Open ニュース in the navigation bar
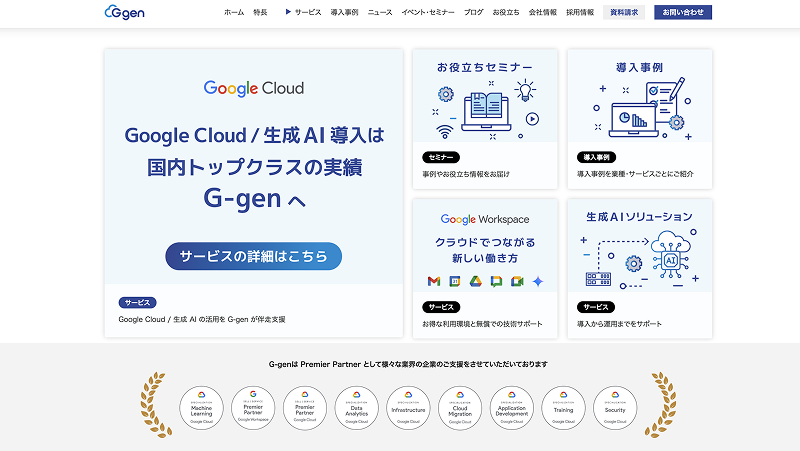Image resolution: width=800 pixels, height=451 pixels. tap(380, 12)
